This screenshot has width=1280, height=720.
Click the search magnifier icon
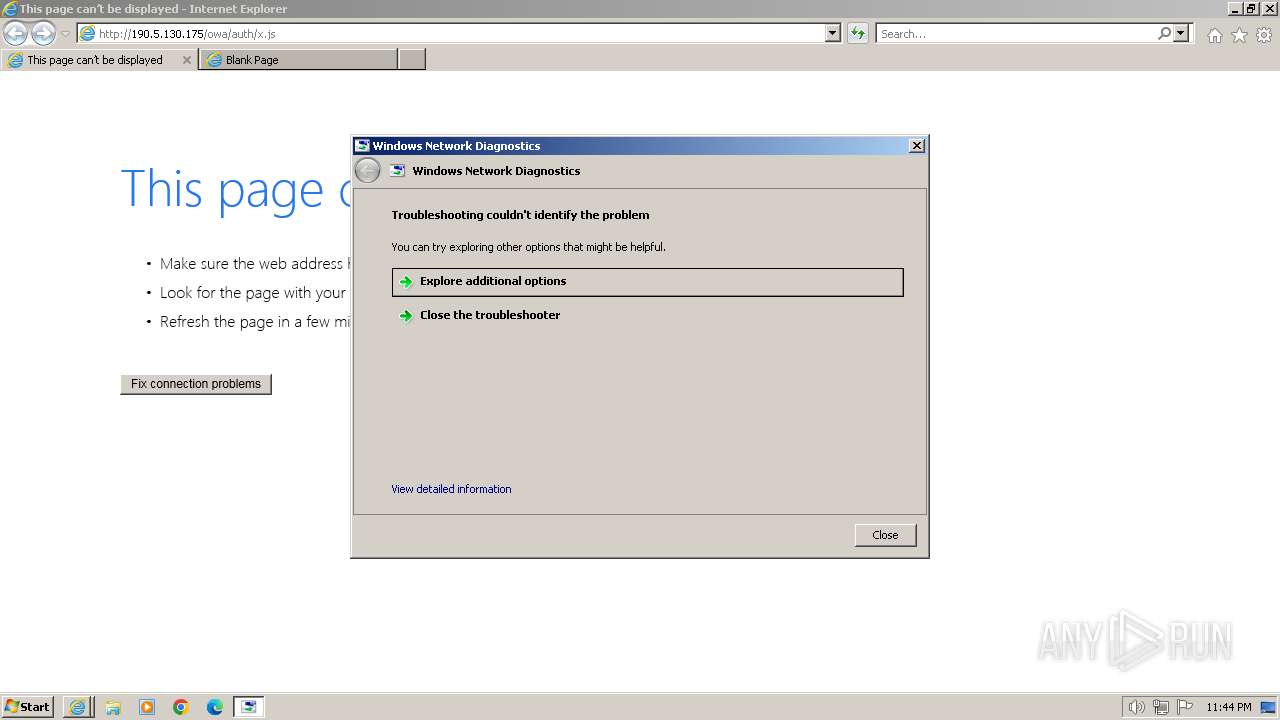(x=1164, y=34)
